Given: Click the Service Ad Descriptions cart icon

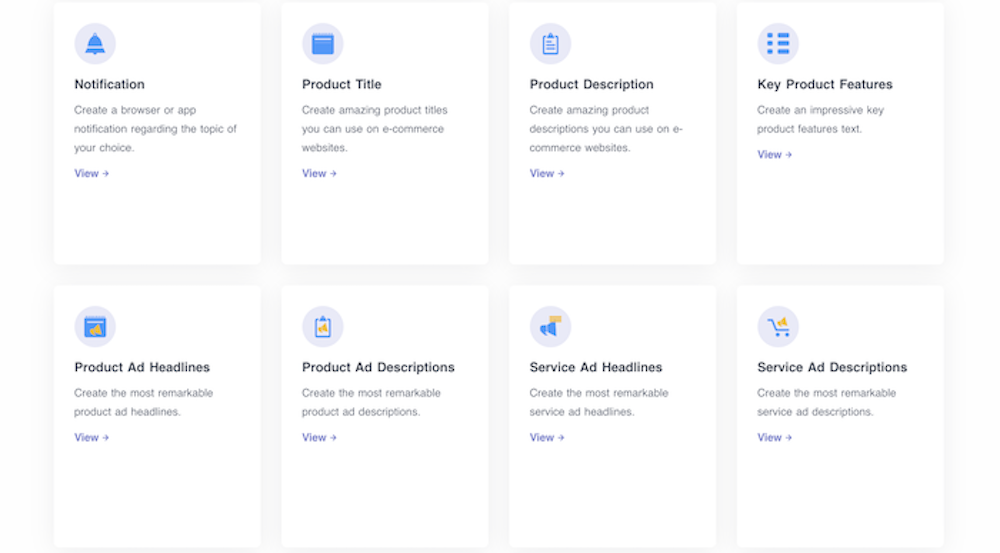Looking at the screenshot, I should click(x=778, y=327).
